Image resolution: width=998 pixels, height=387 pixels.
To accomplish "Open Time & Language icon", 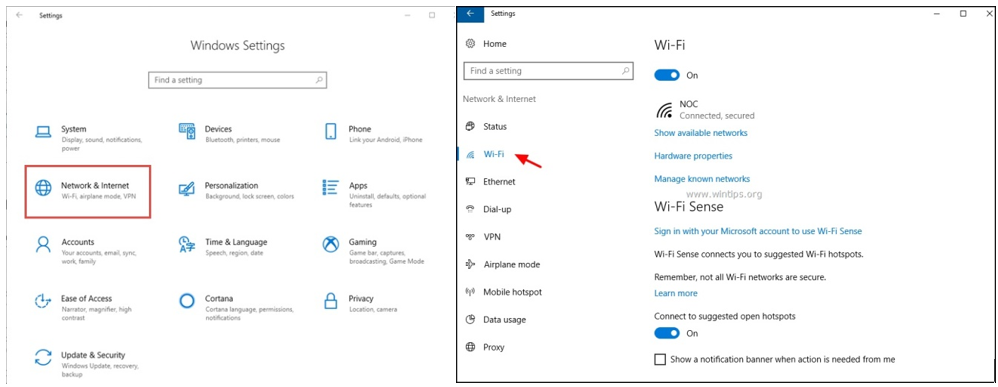I will [x=186, y=244].
